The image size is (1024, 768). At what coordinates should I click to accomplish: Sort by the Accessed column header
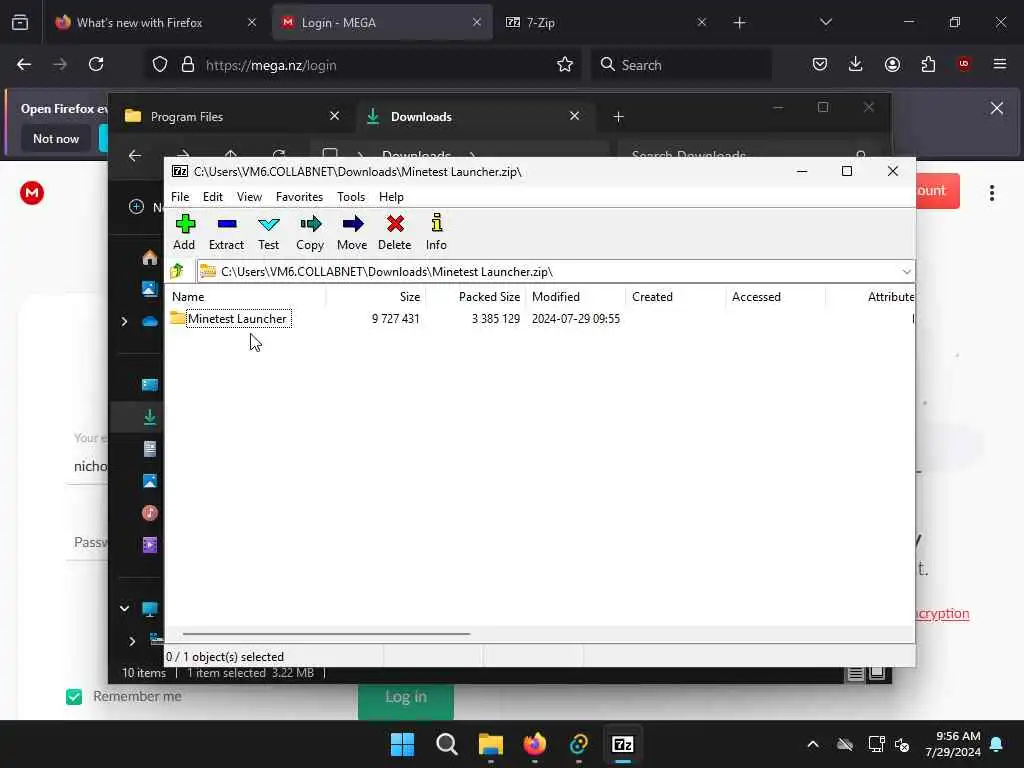tap(776, 296)
